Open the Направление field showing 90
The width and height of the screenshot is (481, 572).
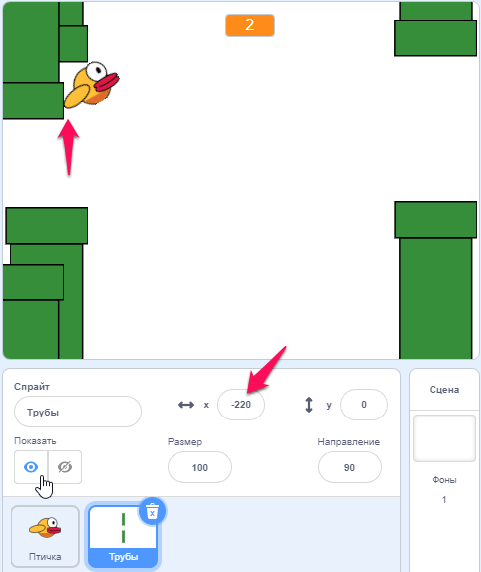[x=350, y=467]
